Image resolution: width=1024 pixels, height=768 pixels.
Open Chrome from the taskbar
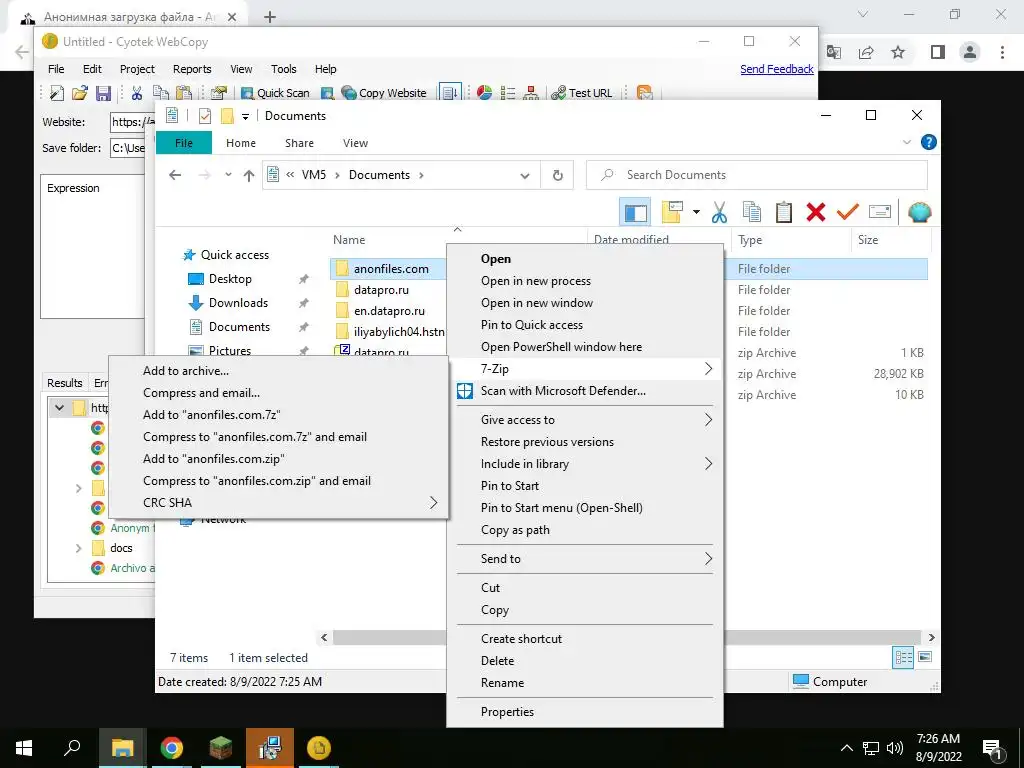click(172, 748)
